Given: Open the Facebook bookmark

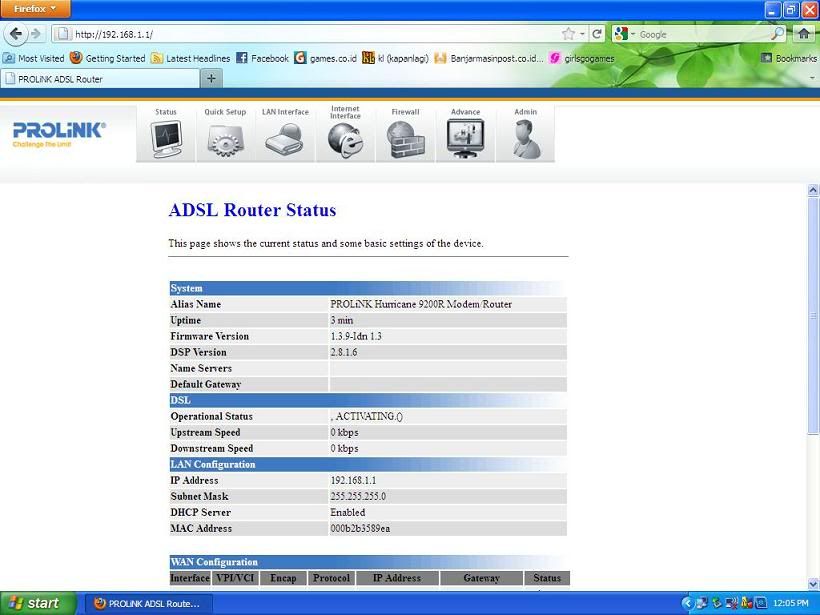Looking at the screenshot, I should (263, 58).
